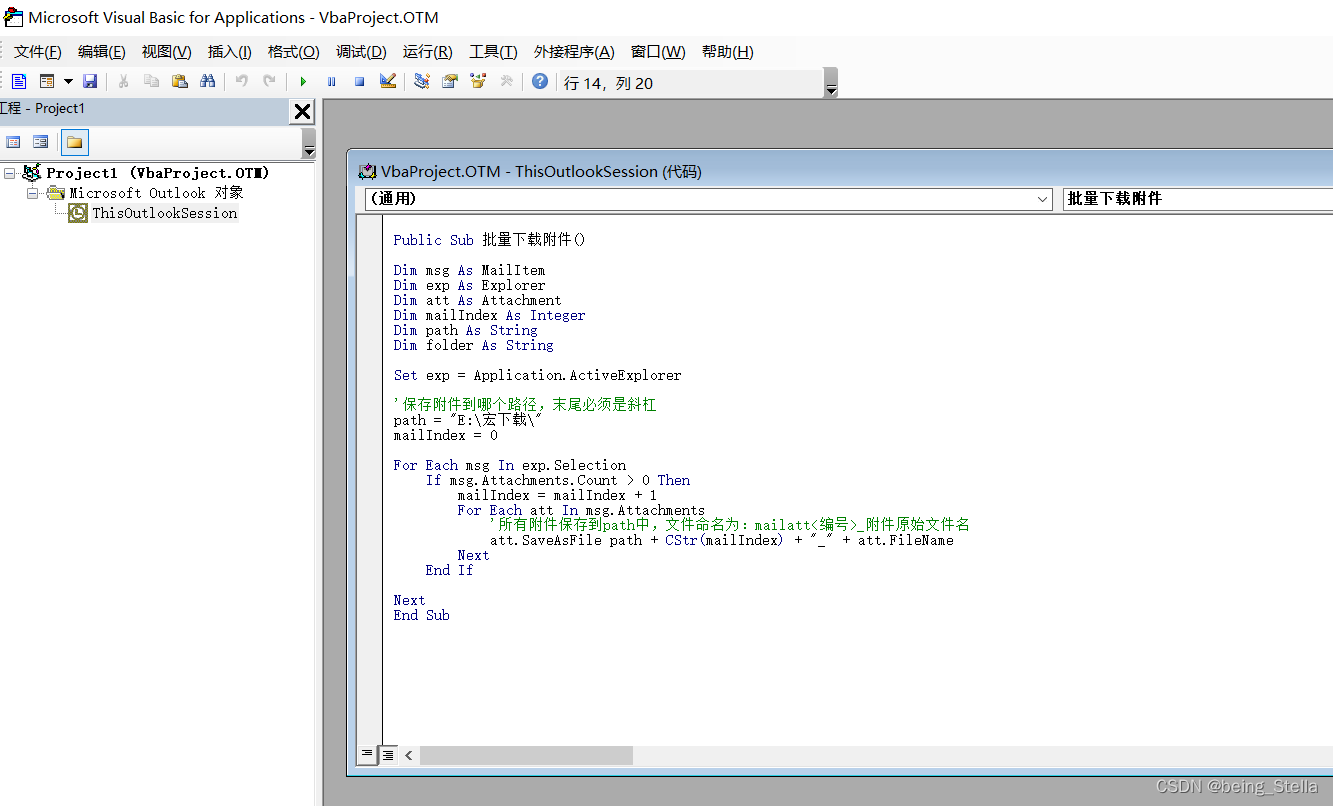
Task: Click the Paste clipboard icon
Action: coord(180,81)
